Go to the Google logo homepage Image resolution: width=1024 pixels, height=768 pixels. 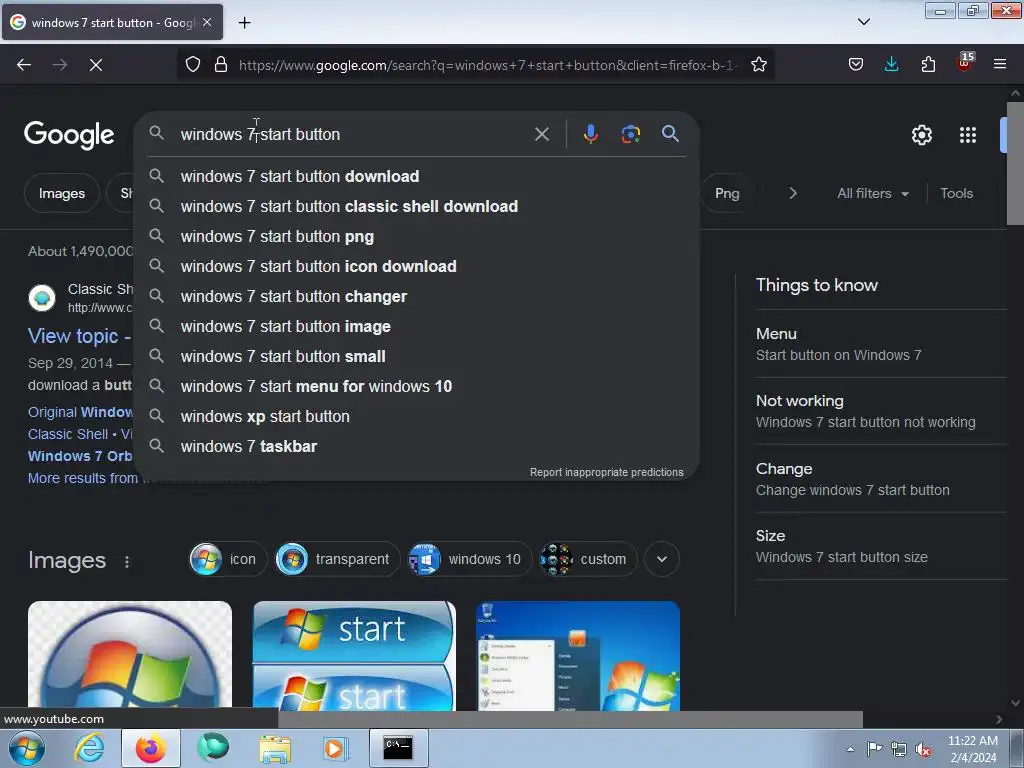(x=69, y=135)
